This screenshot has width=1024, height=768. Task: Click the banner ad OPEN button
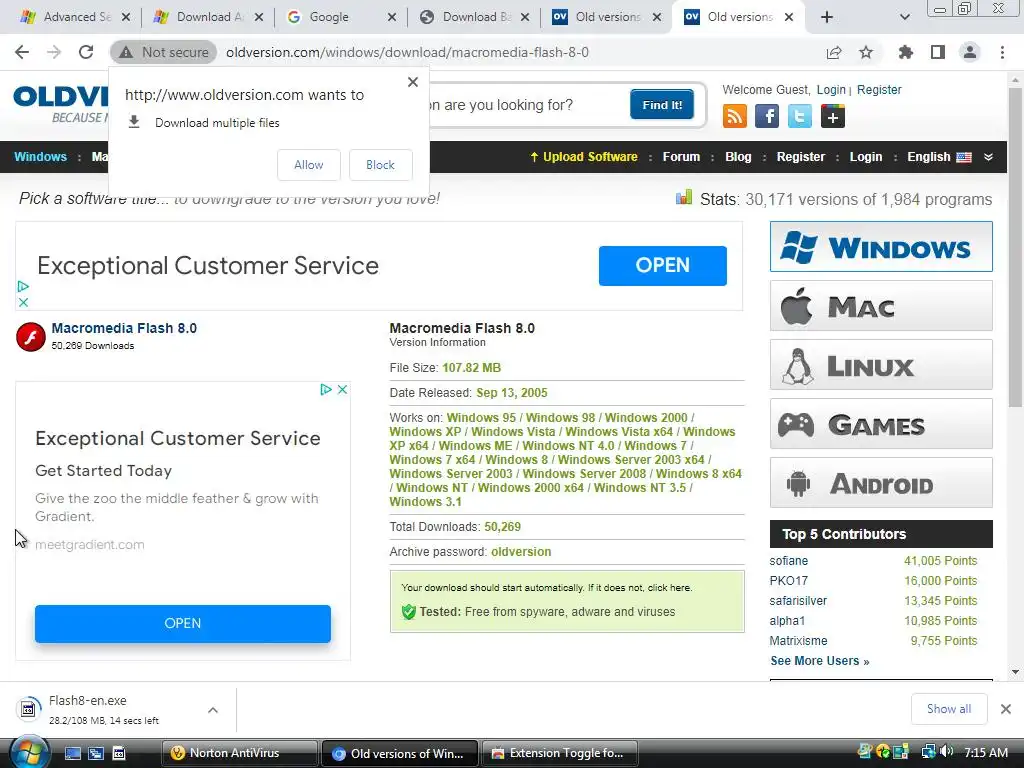(x=662, y=265)
